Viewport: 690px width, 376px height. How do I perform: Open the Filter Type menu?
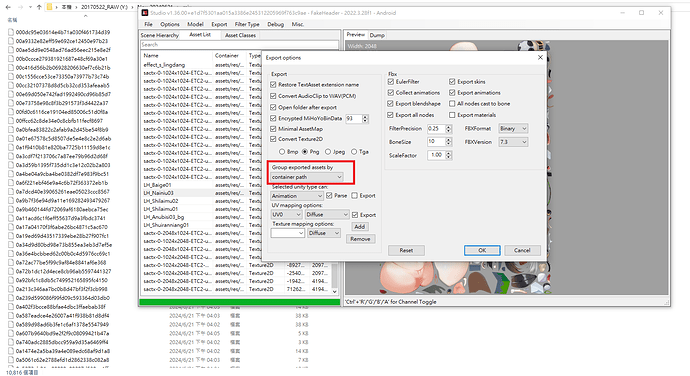(x=247, y=24)
